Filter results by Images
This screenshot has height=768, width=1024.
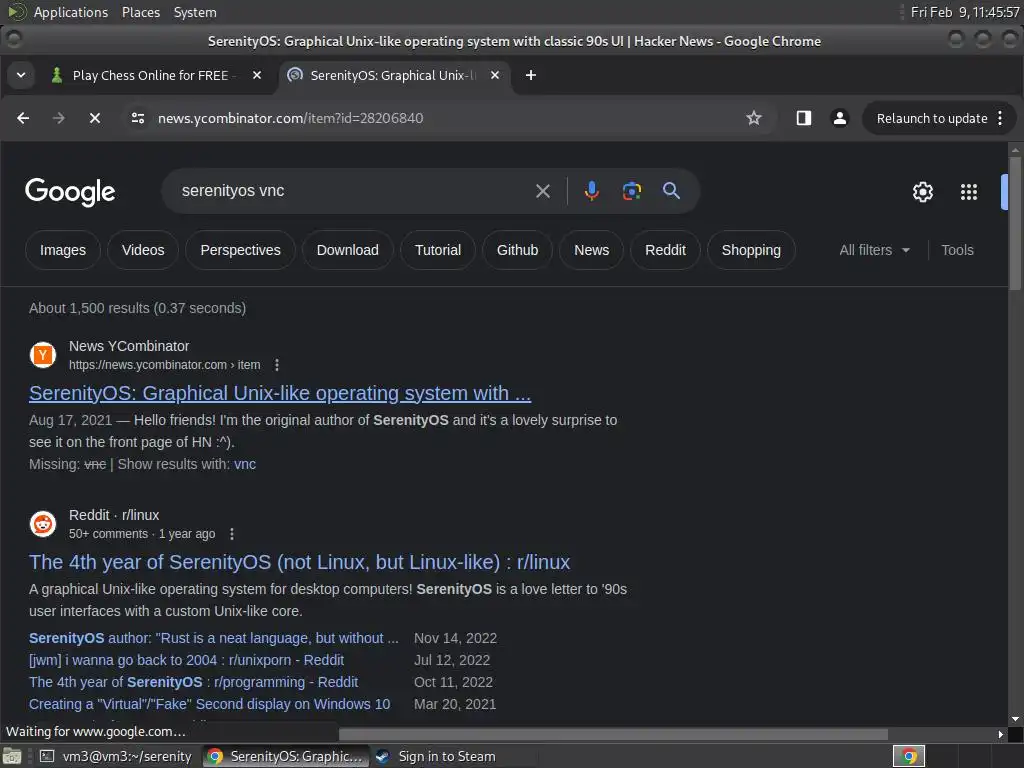(x=63, y=250)
